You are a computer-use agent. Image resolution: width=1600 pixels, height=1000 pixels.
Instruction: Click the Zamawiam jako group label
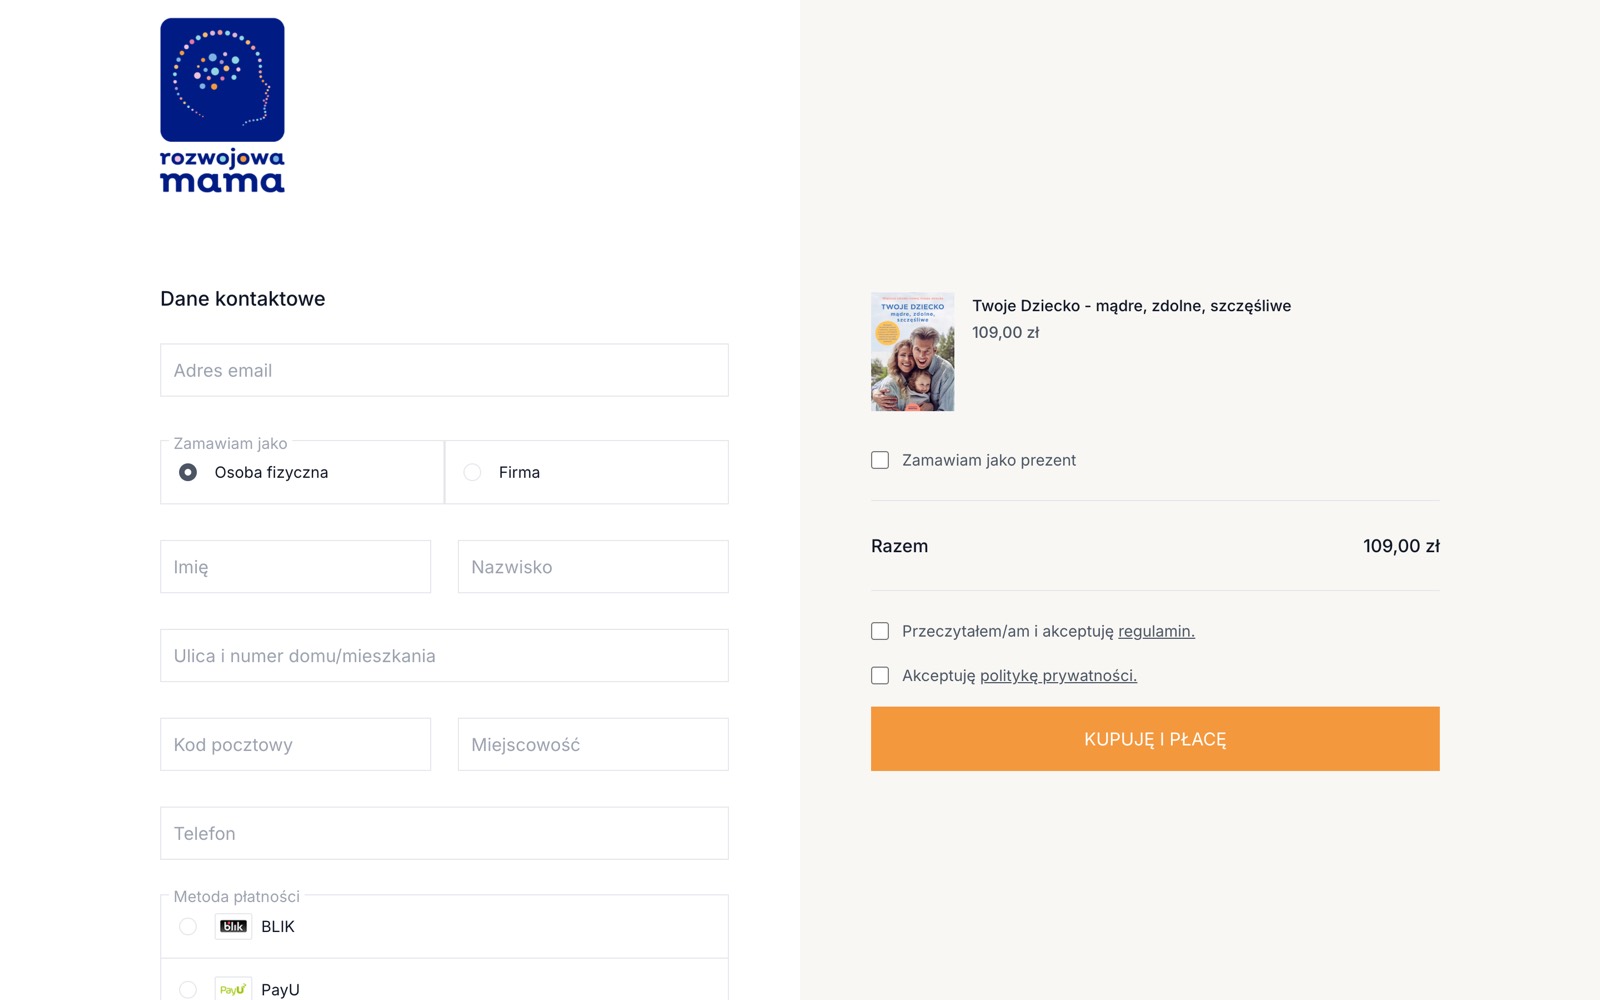pos(230,443)
